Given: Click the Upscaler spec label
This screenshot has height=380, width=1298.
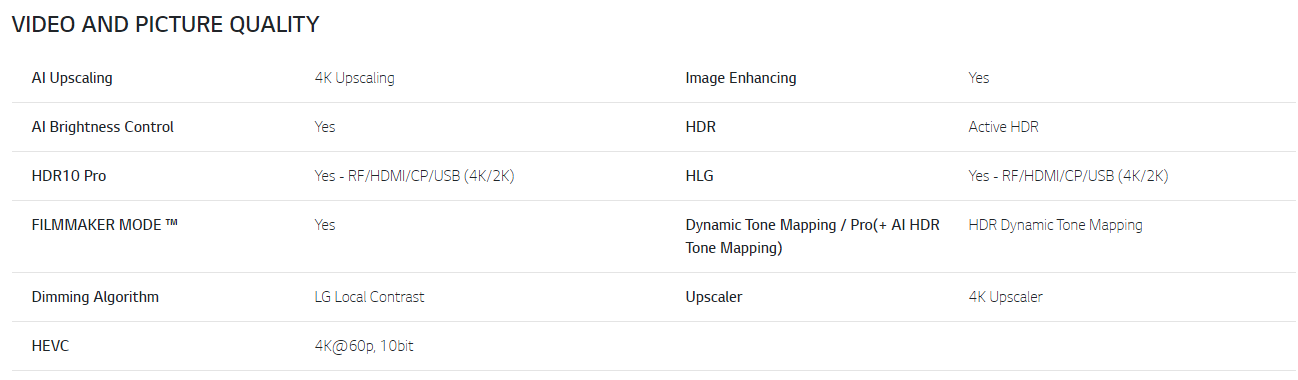Looking at the screenshot, I should point(714,297).
